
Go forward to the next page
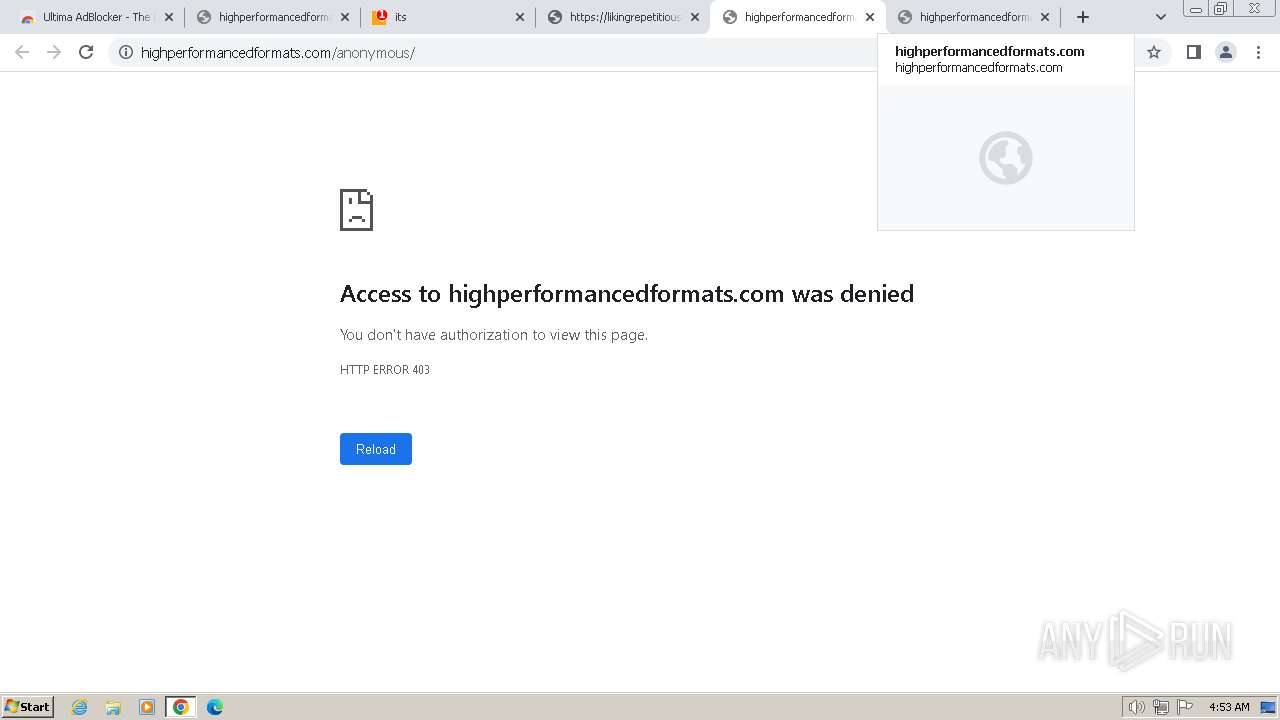(x=54, y=52)
